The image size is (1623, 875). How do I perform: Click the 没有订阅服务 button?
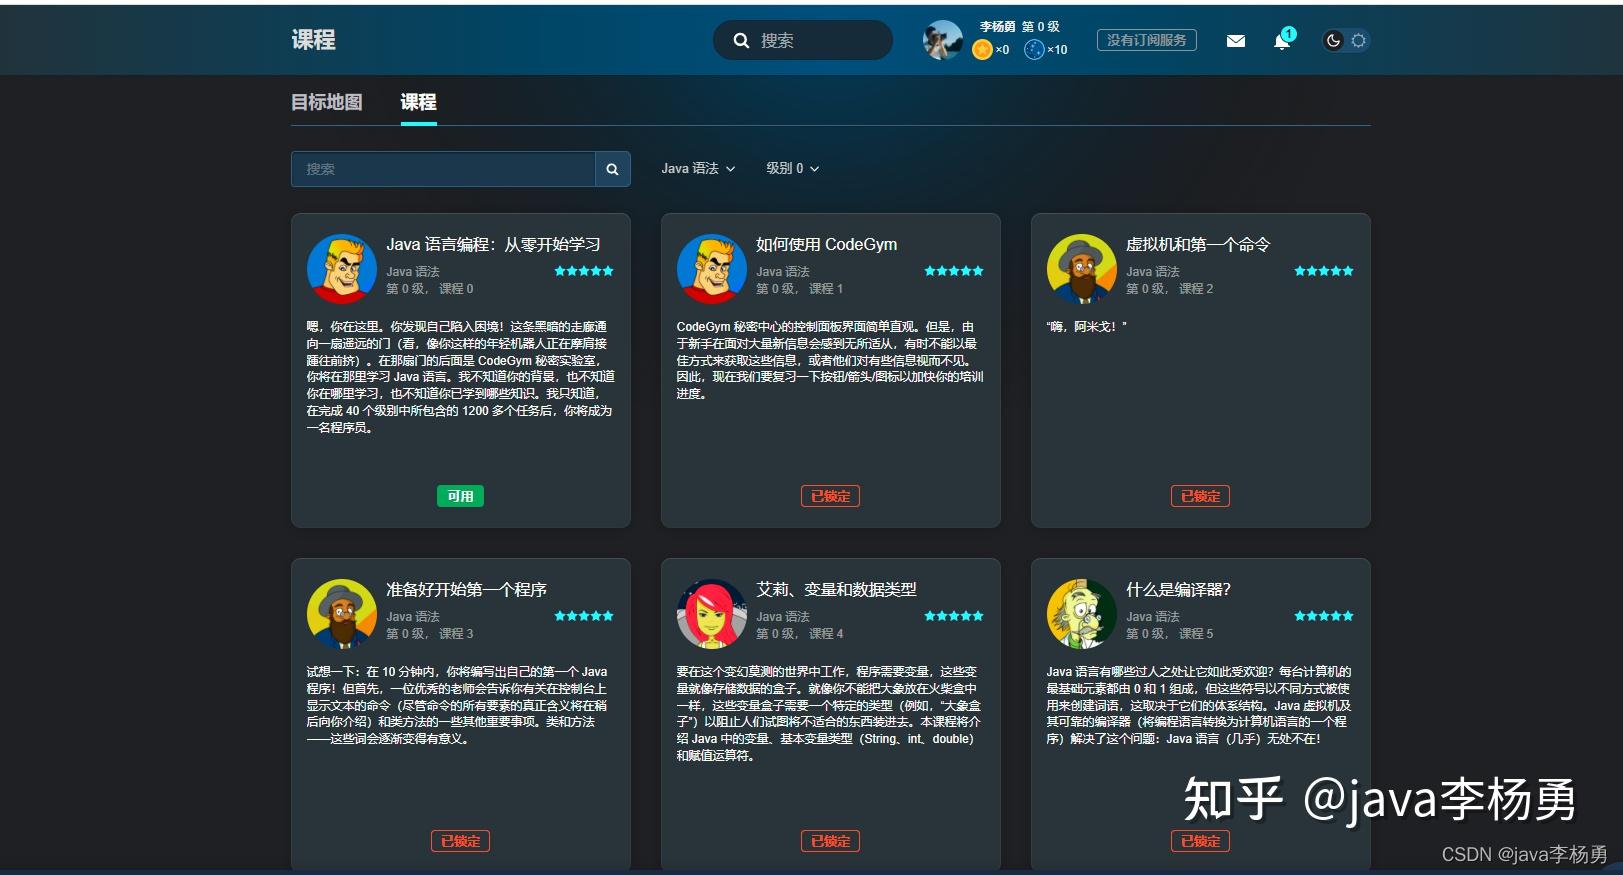pos(1147,40)
